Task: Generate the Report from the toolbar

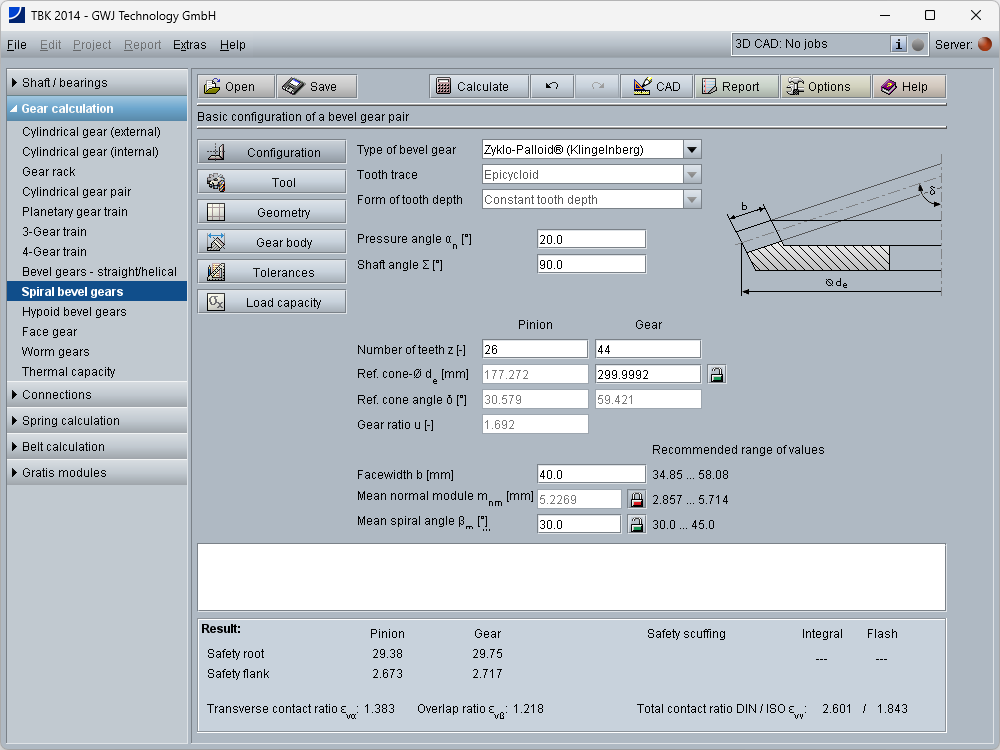Action: click(736, 87)
